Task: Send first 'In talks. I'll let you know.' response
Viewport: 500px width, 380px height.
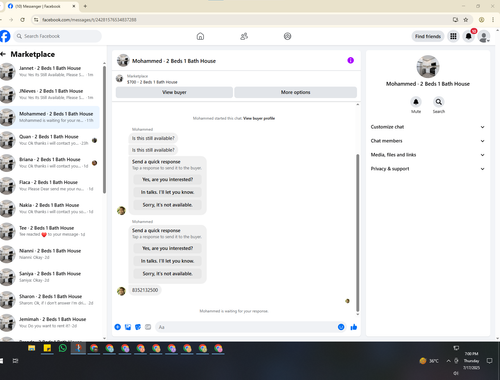Action: pyautogui.click(x=167, y=192)
